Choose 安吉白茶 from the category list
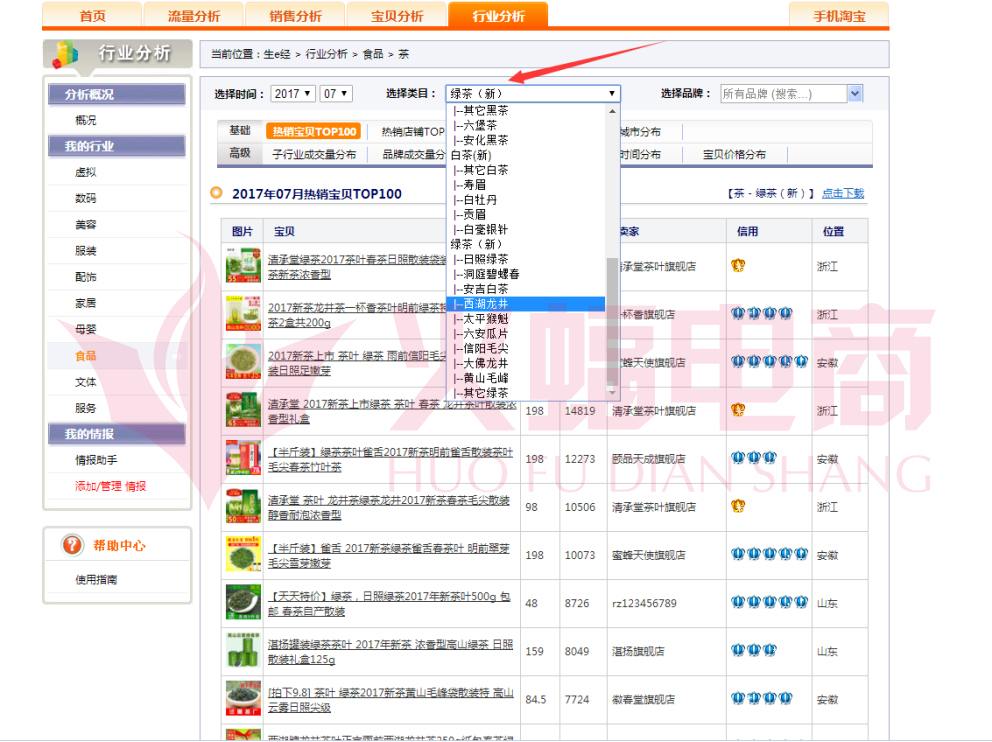 click(x=526, y=289)
